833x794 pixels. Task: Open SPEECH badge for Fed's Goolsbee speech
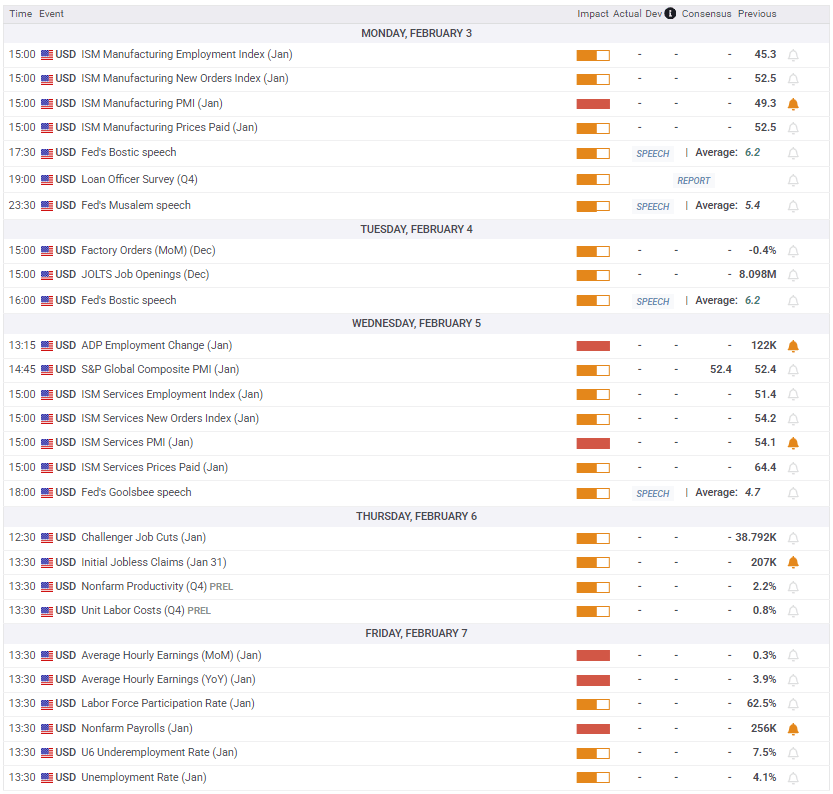coord(653,493)
